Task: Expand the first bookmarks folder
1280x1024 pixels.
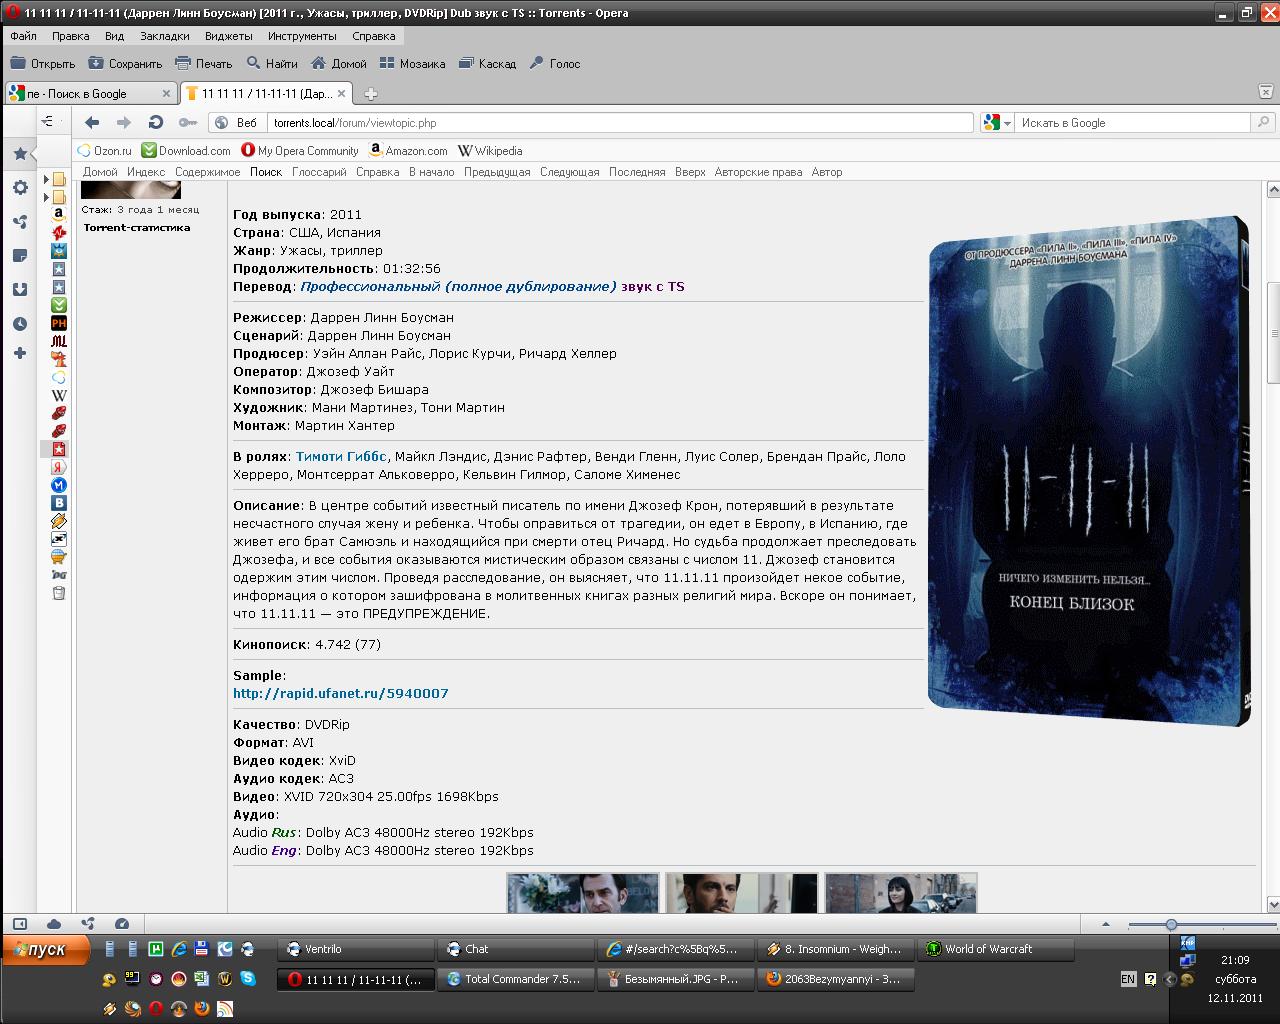Action: 46,179
